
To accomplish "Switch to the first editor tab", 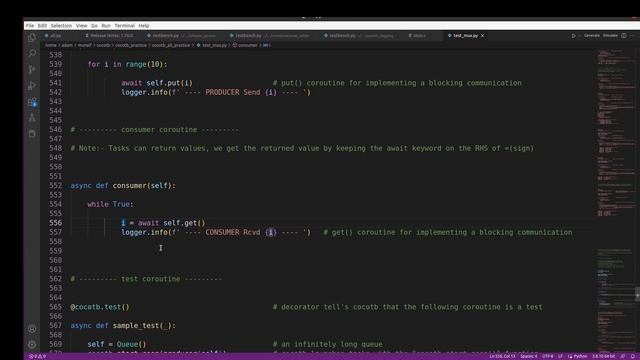I will (53, 36).
